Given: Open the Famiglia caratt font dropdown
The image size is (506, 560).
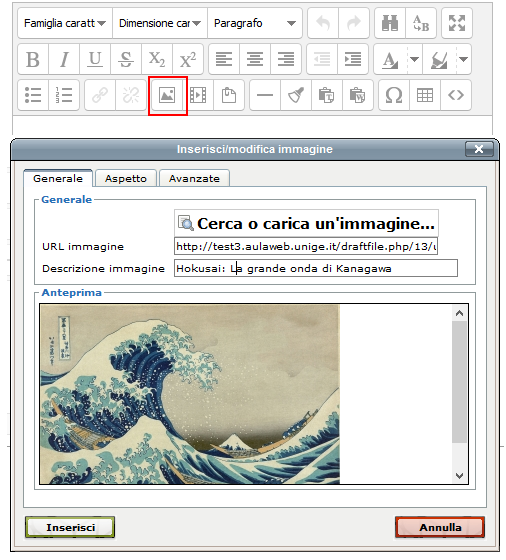Looking at the screenshot, I should click(x=65, y=23).
